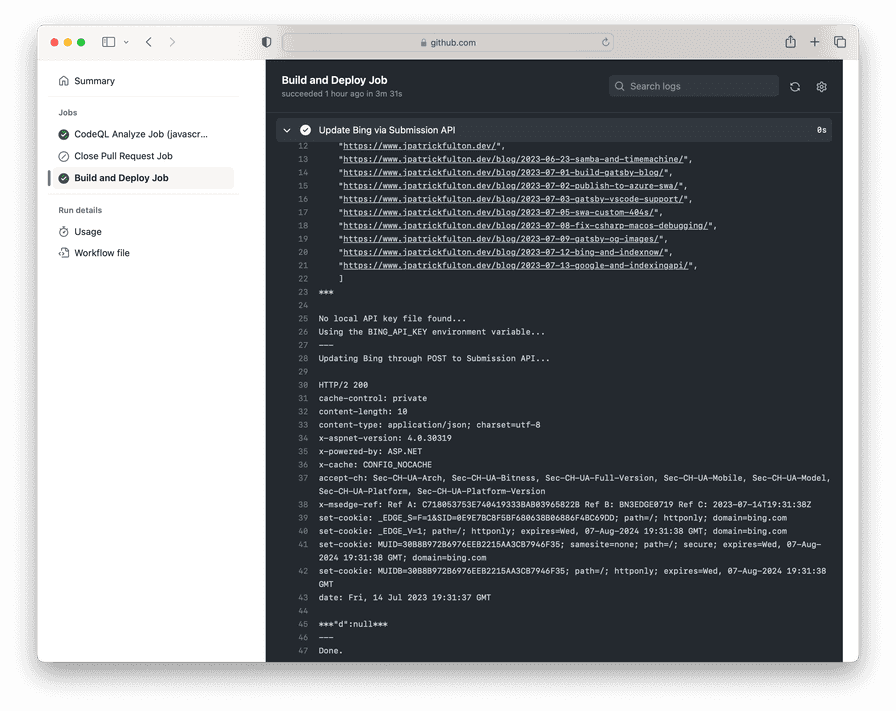
Task: Open the sidebar dropdown chevron in Safari toolbar
Action: tap(124, 42)
